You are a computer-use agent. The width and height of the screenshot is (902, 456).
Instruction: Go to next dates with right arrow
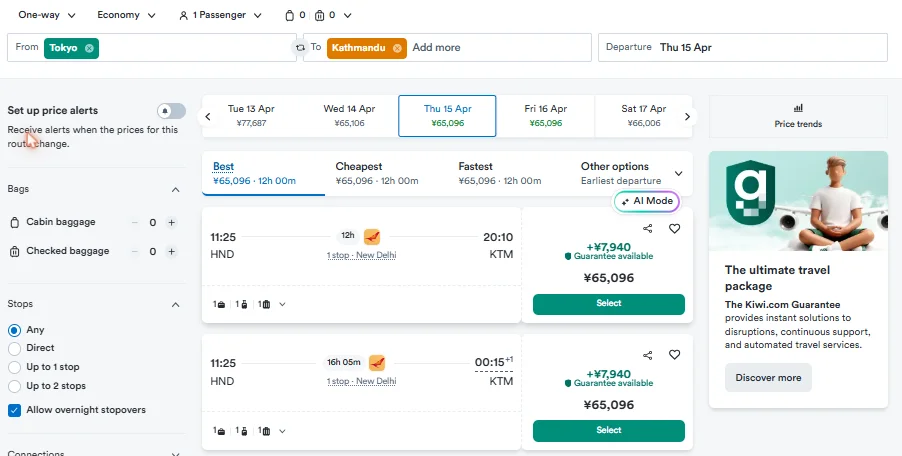click(687, 117)
